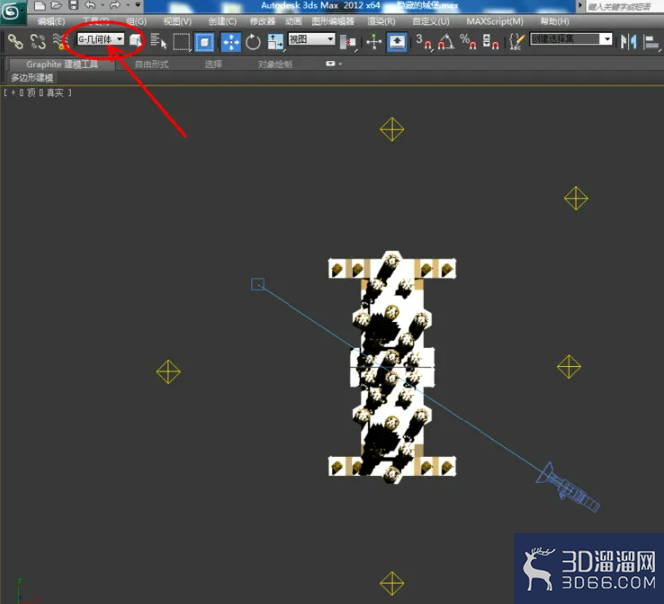Click the help search keyword field
Image resolution: width=664 pixels, height=604 pixels.
click(x=625, y=6)
